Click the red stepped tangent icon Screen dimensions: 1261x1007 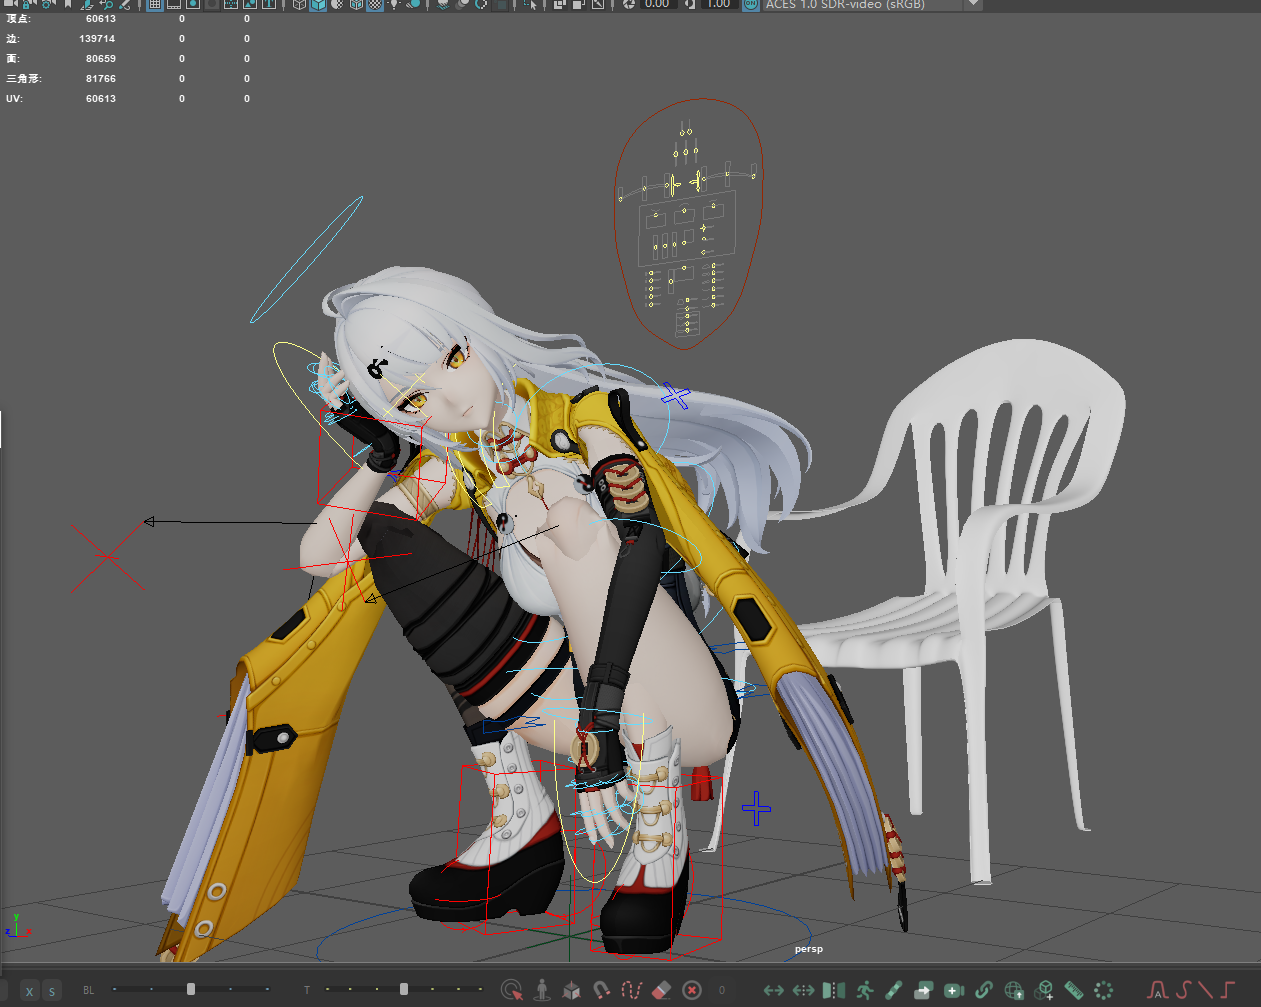click(x=1228, y=990)
